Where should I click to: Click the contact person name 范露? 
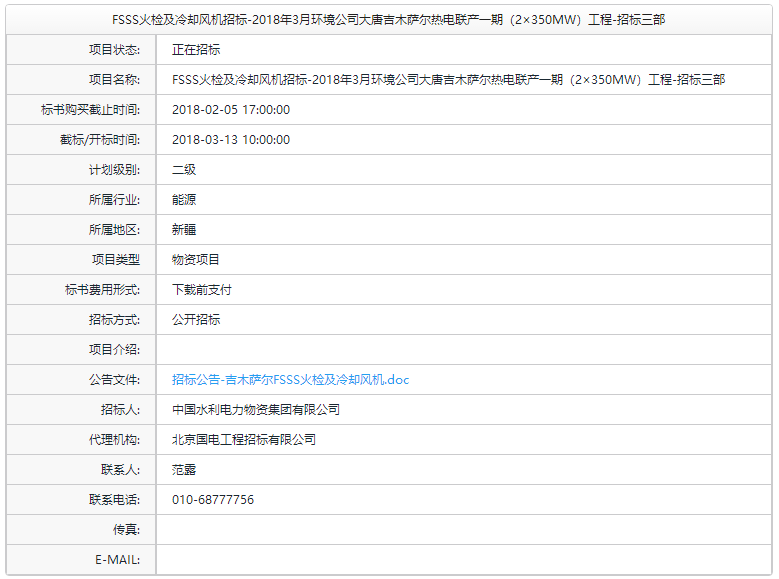184,470
